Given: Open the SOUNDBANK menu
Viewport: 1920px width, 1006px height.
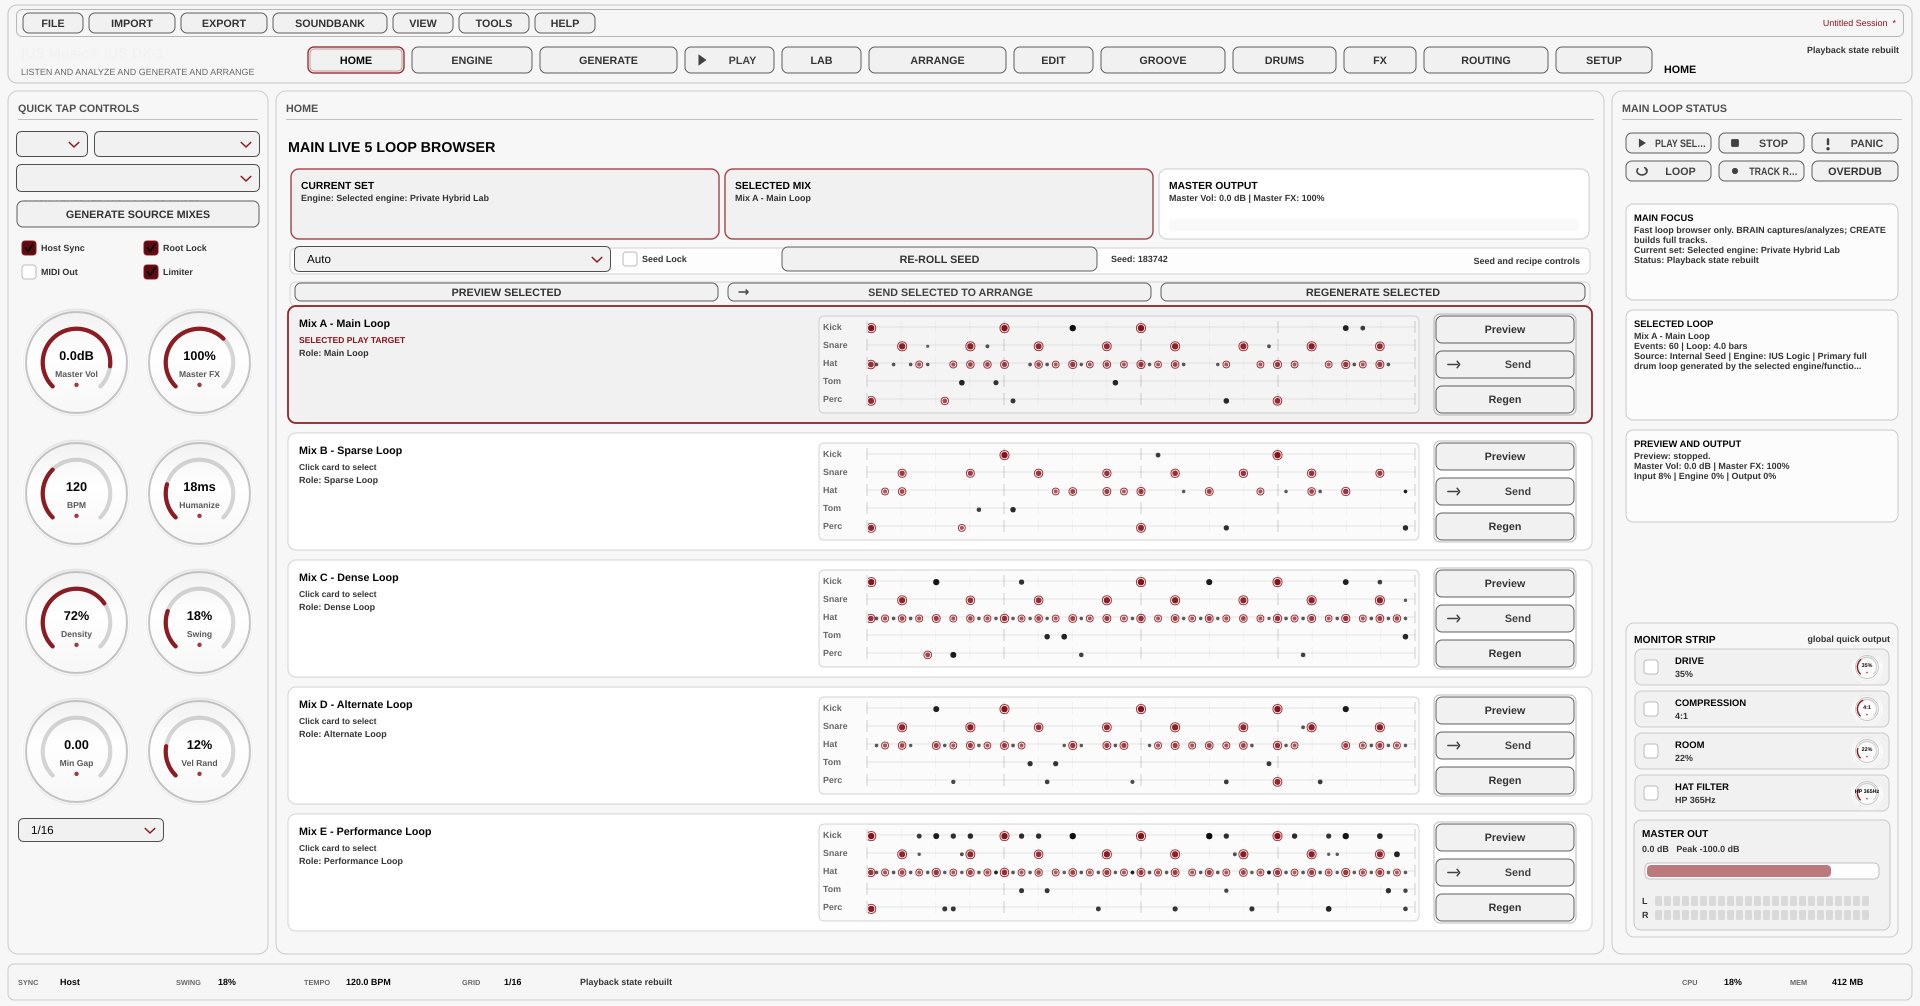Looking at the screenshot, I should pyautogui.click(x=330, y=23).
